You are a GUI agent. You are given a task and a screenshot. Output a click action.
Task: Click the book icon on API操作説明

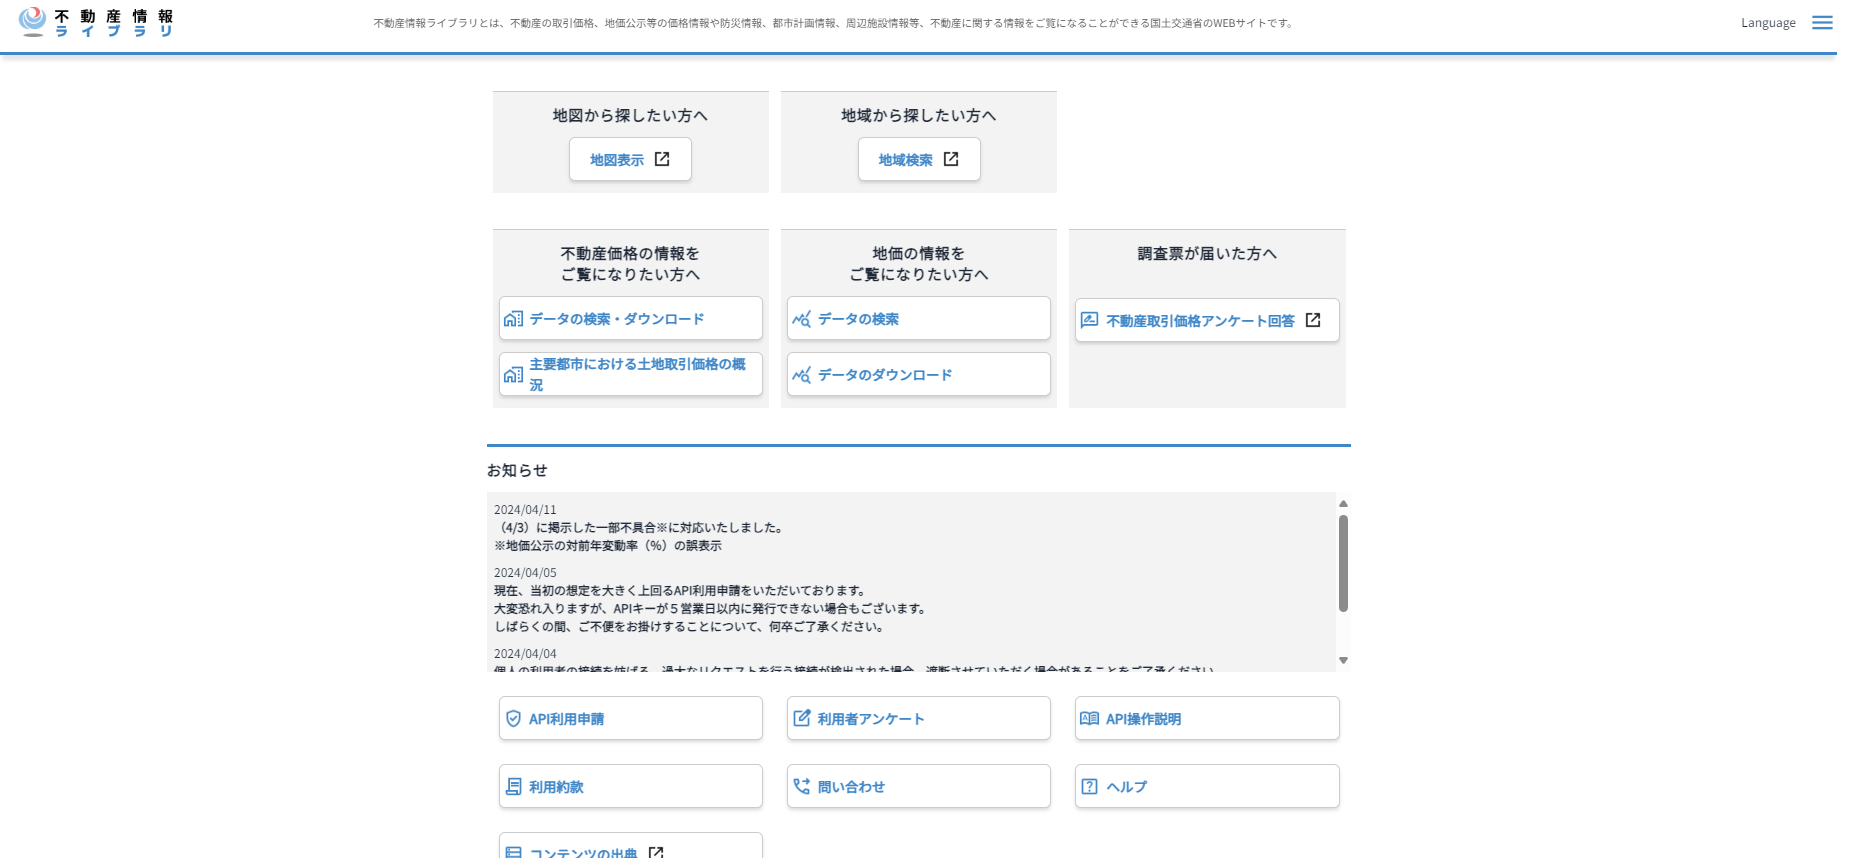pyautogui.click(x=1090, y=719)
